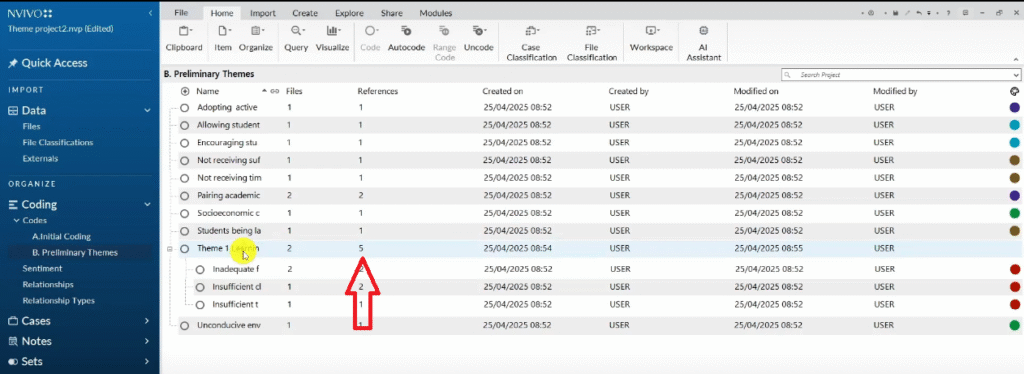Select the circle of Theme 1 code

pyautogui.click(x=185, y=249)
